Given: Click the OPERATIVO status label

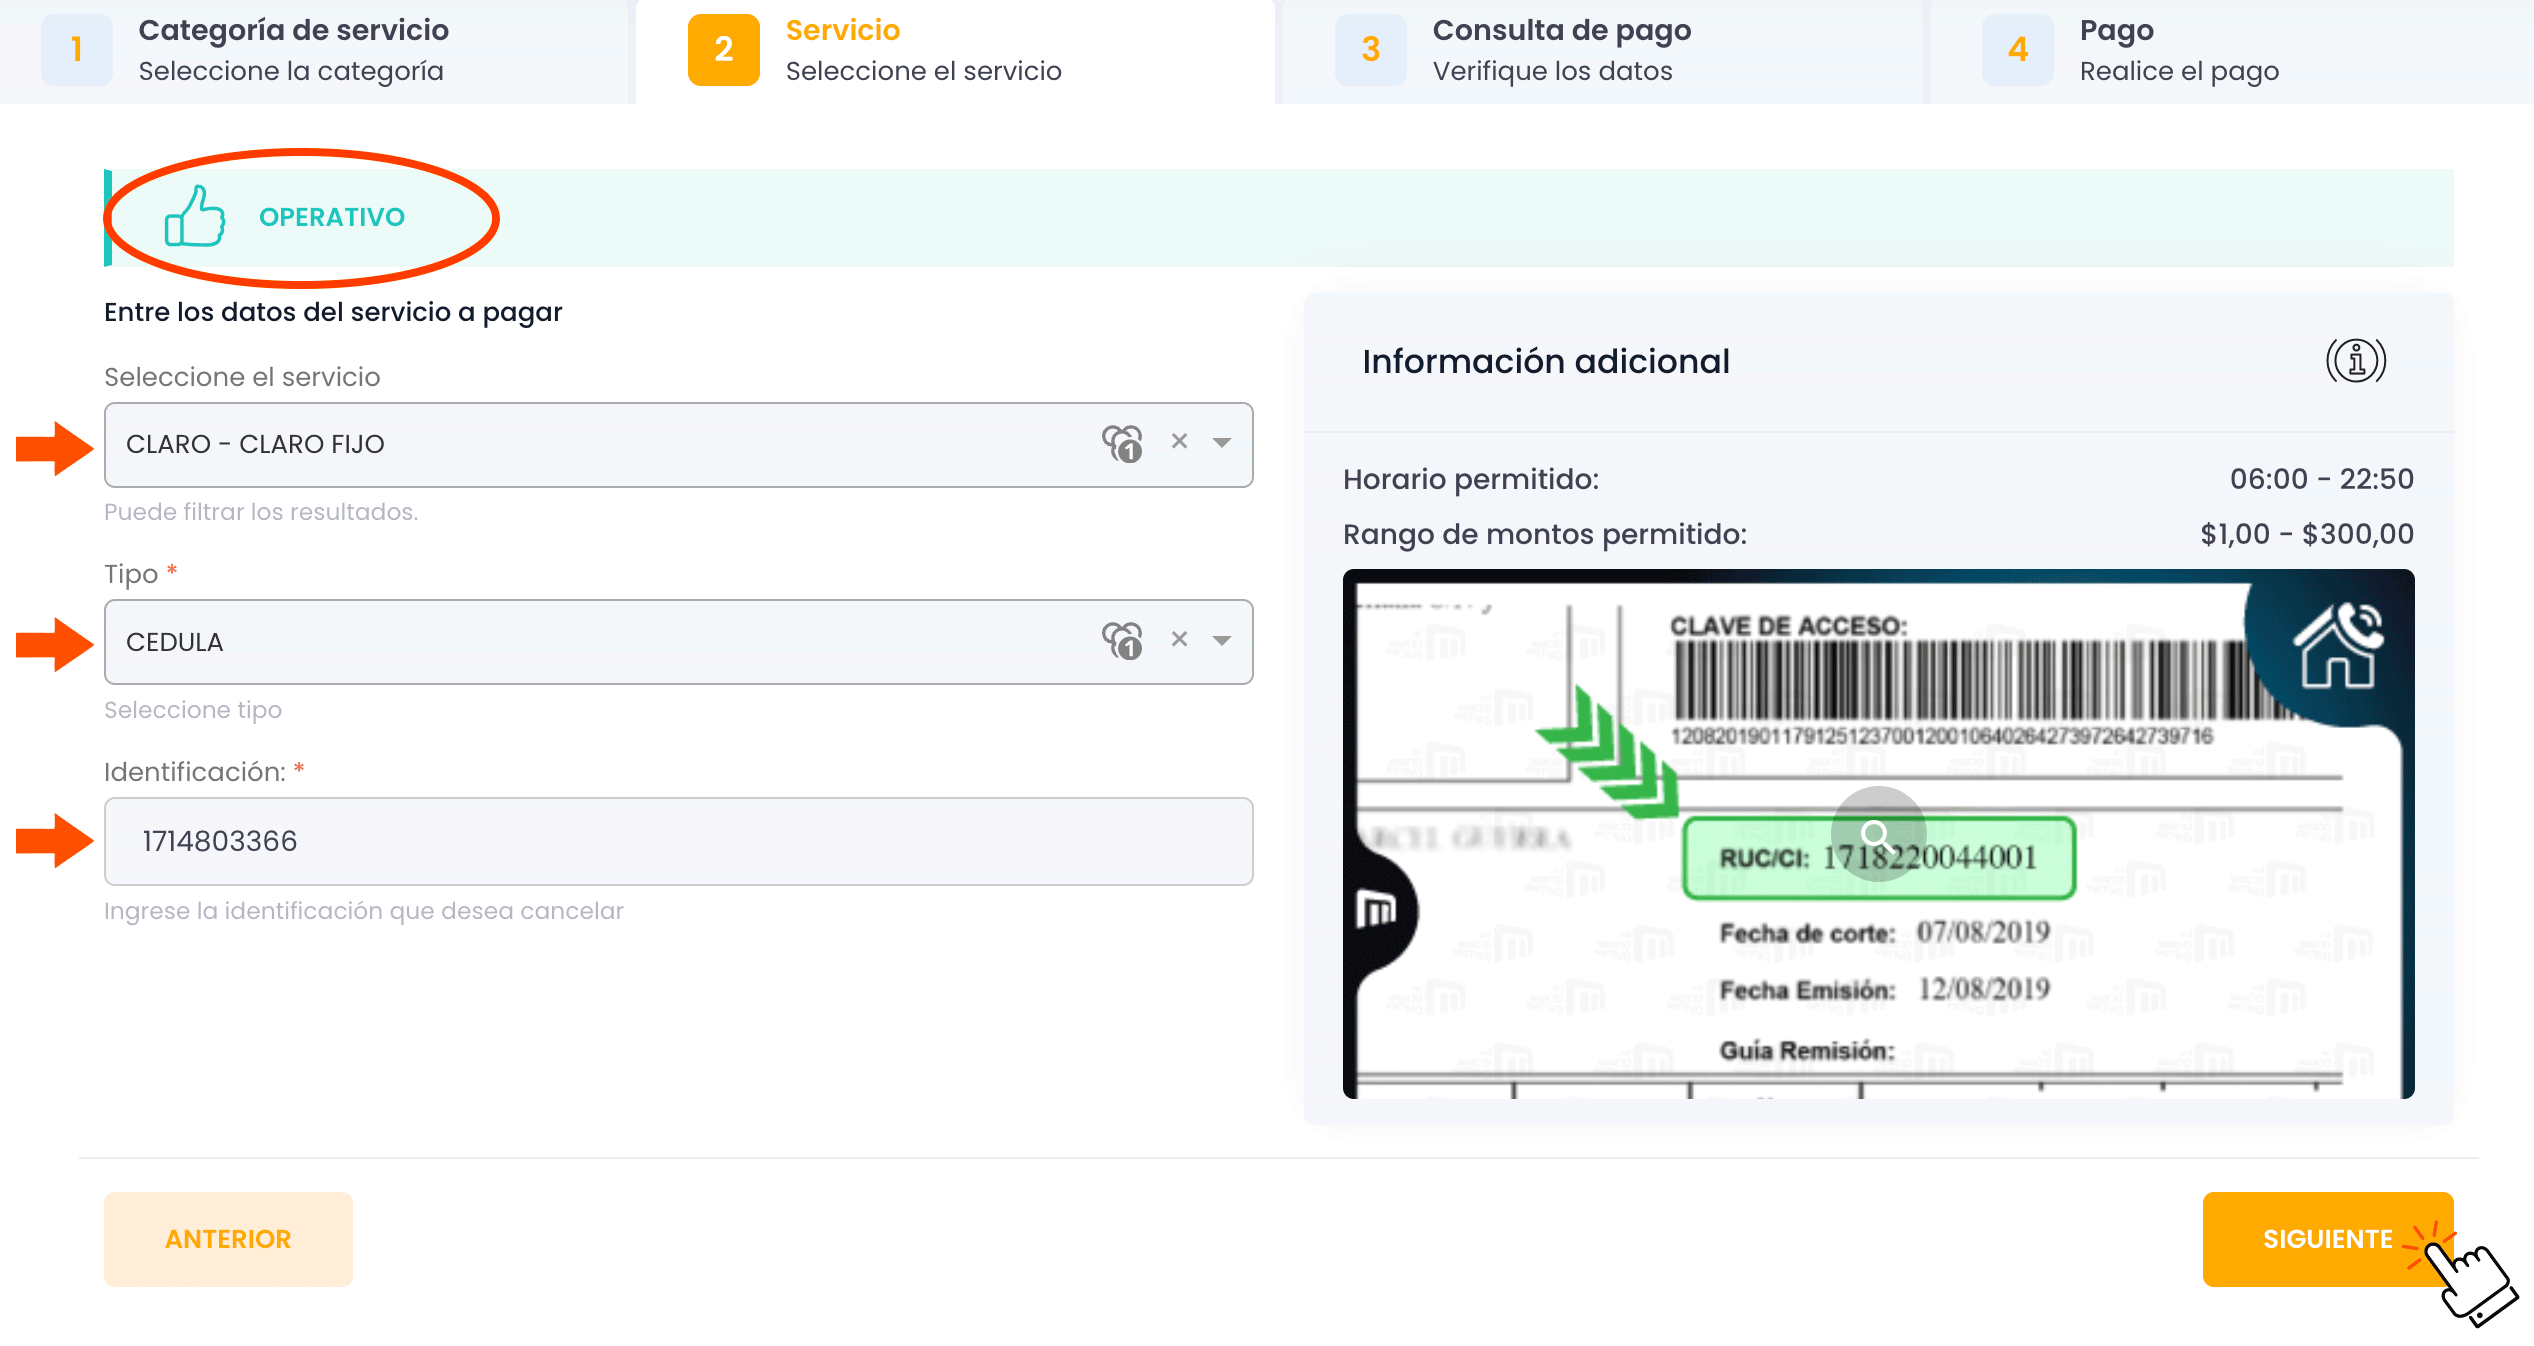Looking at the screenshot, I should [332, 217].
